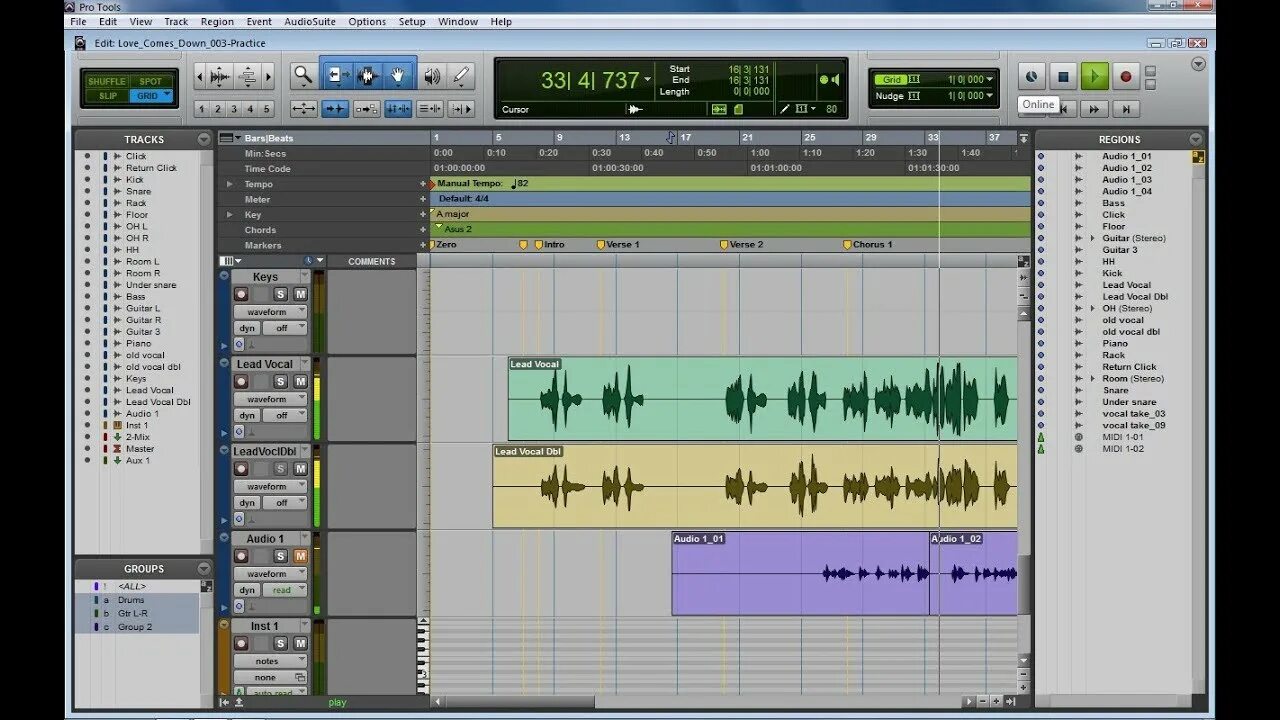1280x720 pixels.
Task: Open the Region menu
Action: [x=217, y=21]
